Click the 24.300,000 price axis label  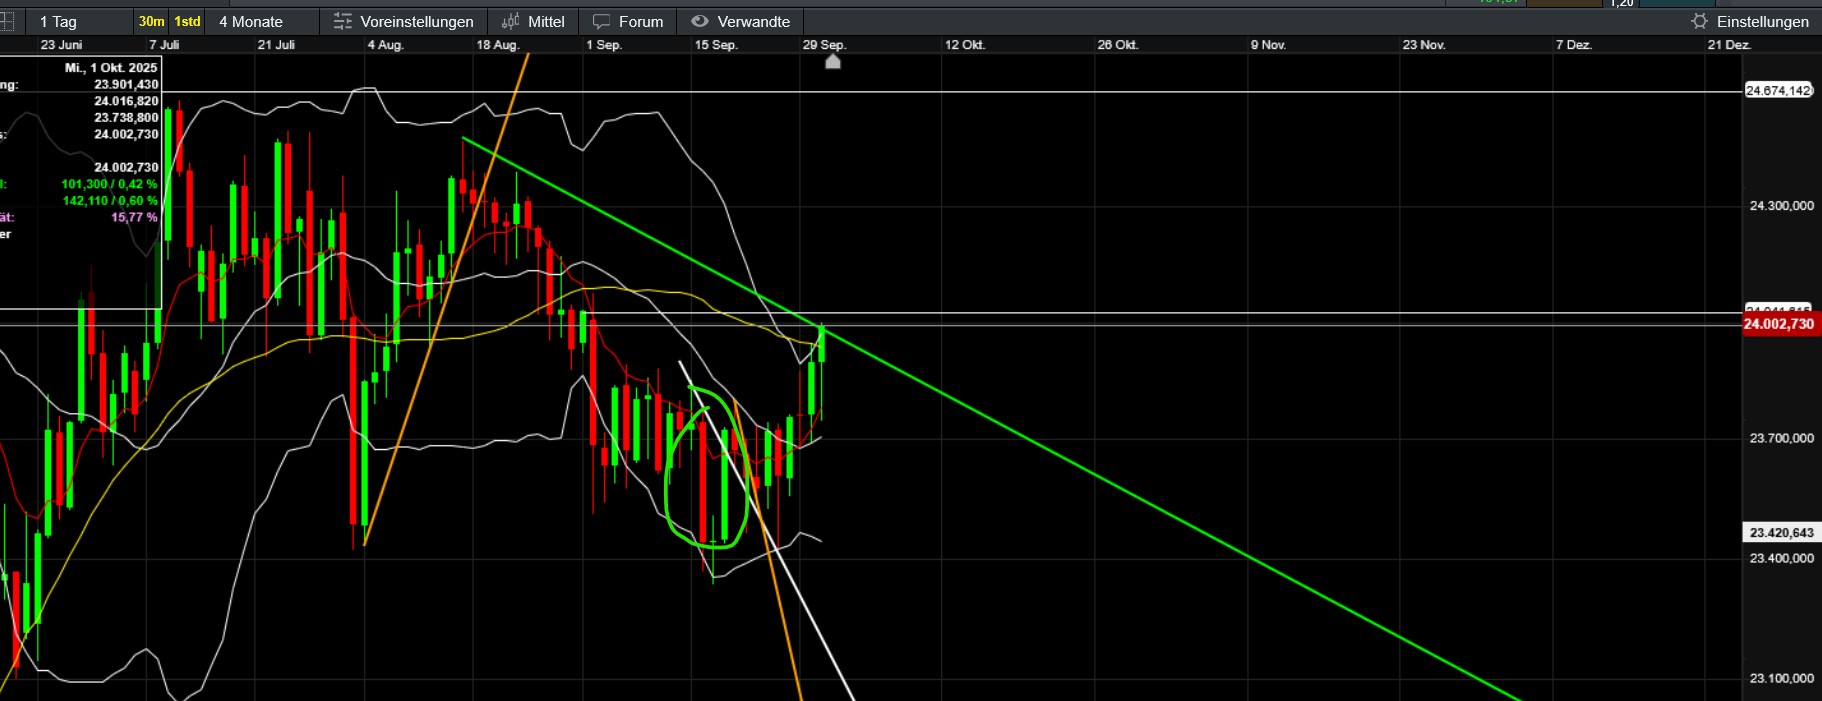(1781, 206)
